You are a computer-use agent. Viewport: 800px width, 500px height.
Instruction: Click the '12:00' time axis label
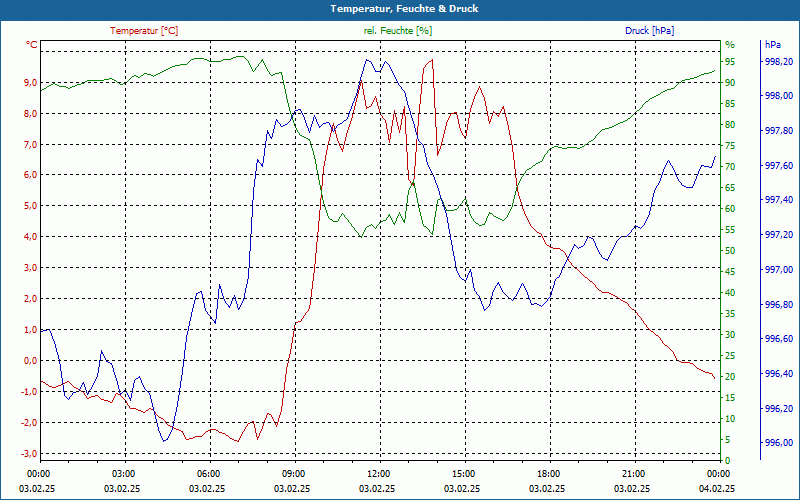coord(378,473)
